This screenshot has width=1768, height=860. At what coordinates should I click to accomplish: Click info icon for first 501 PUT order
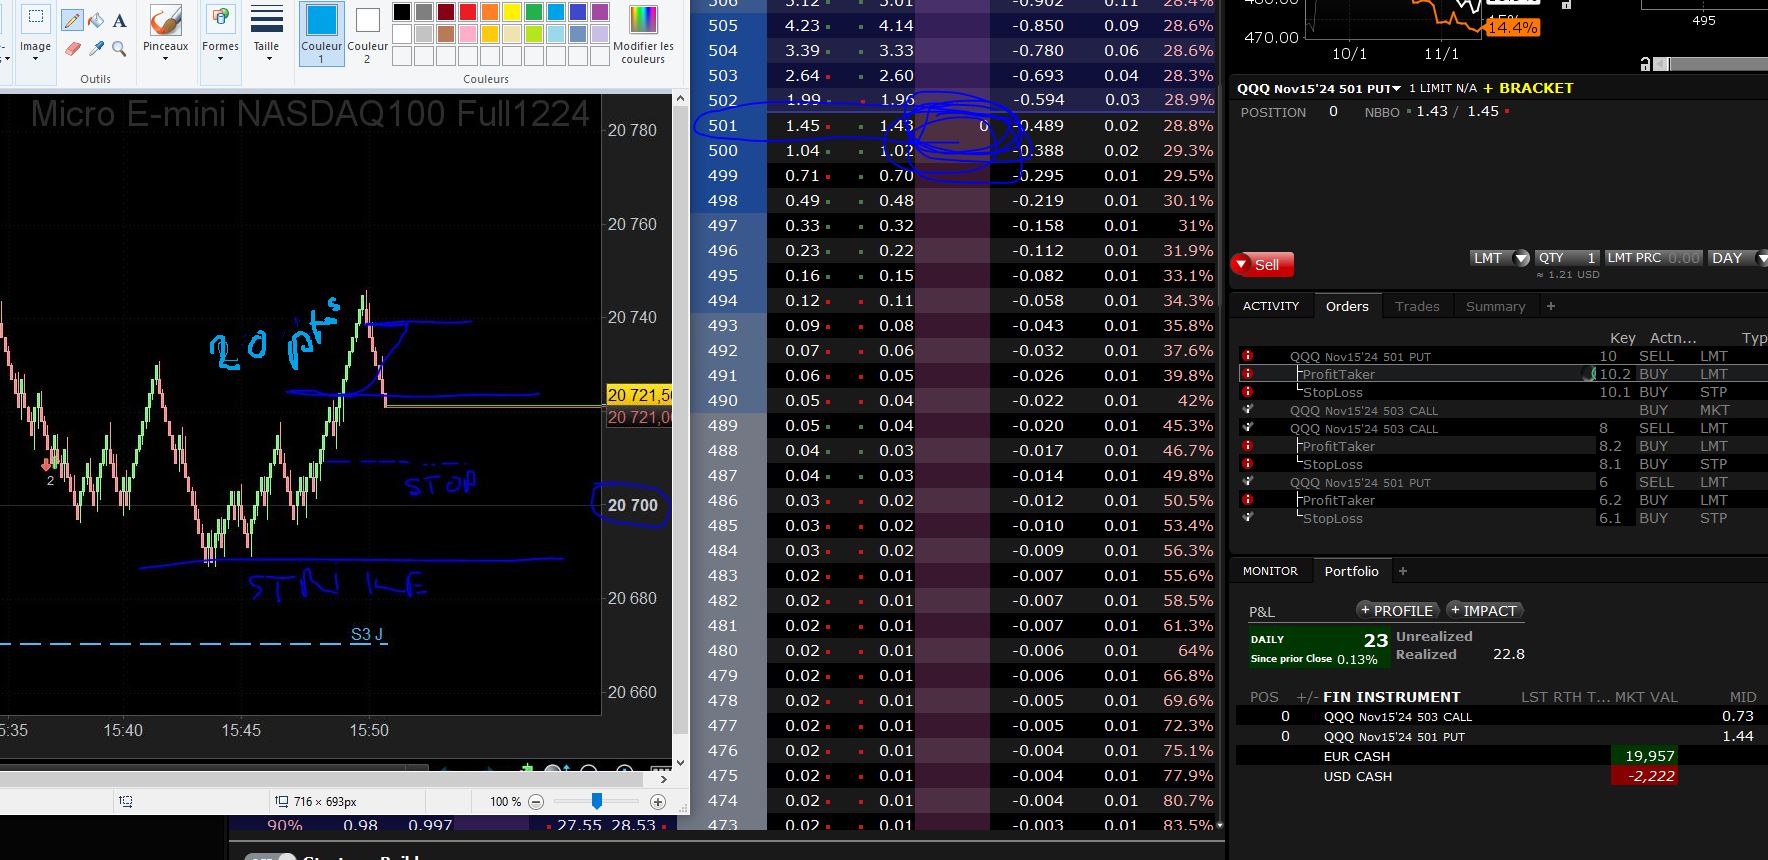click(1247, 356)
